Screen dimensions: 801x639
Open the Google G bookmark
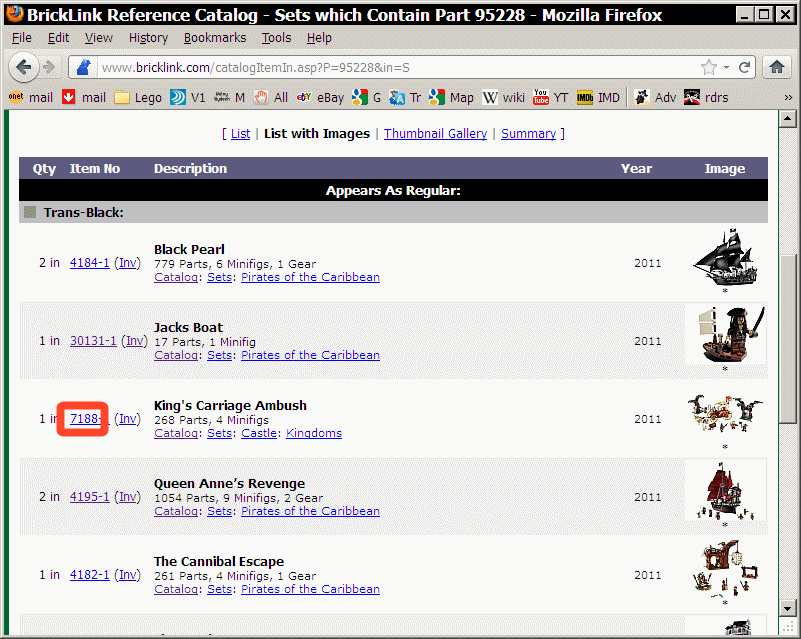pyautogui.click(x=366, y=97)
